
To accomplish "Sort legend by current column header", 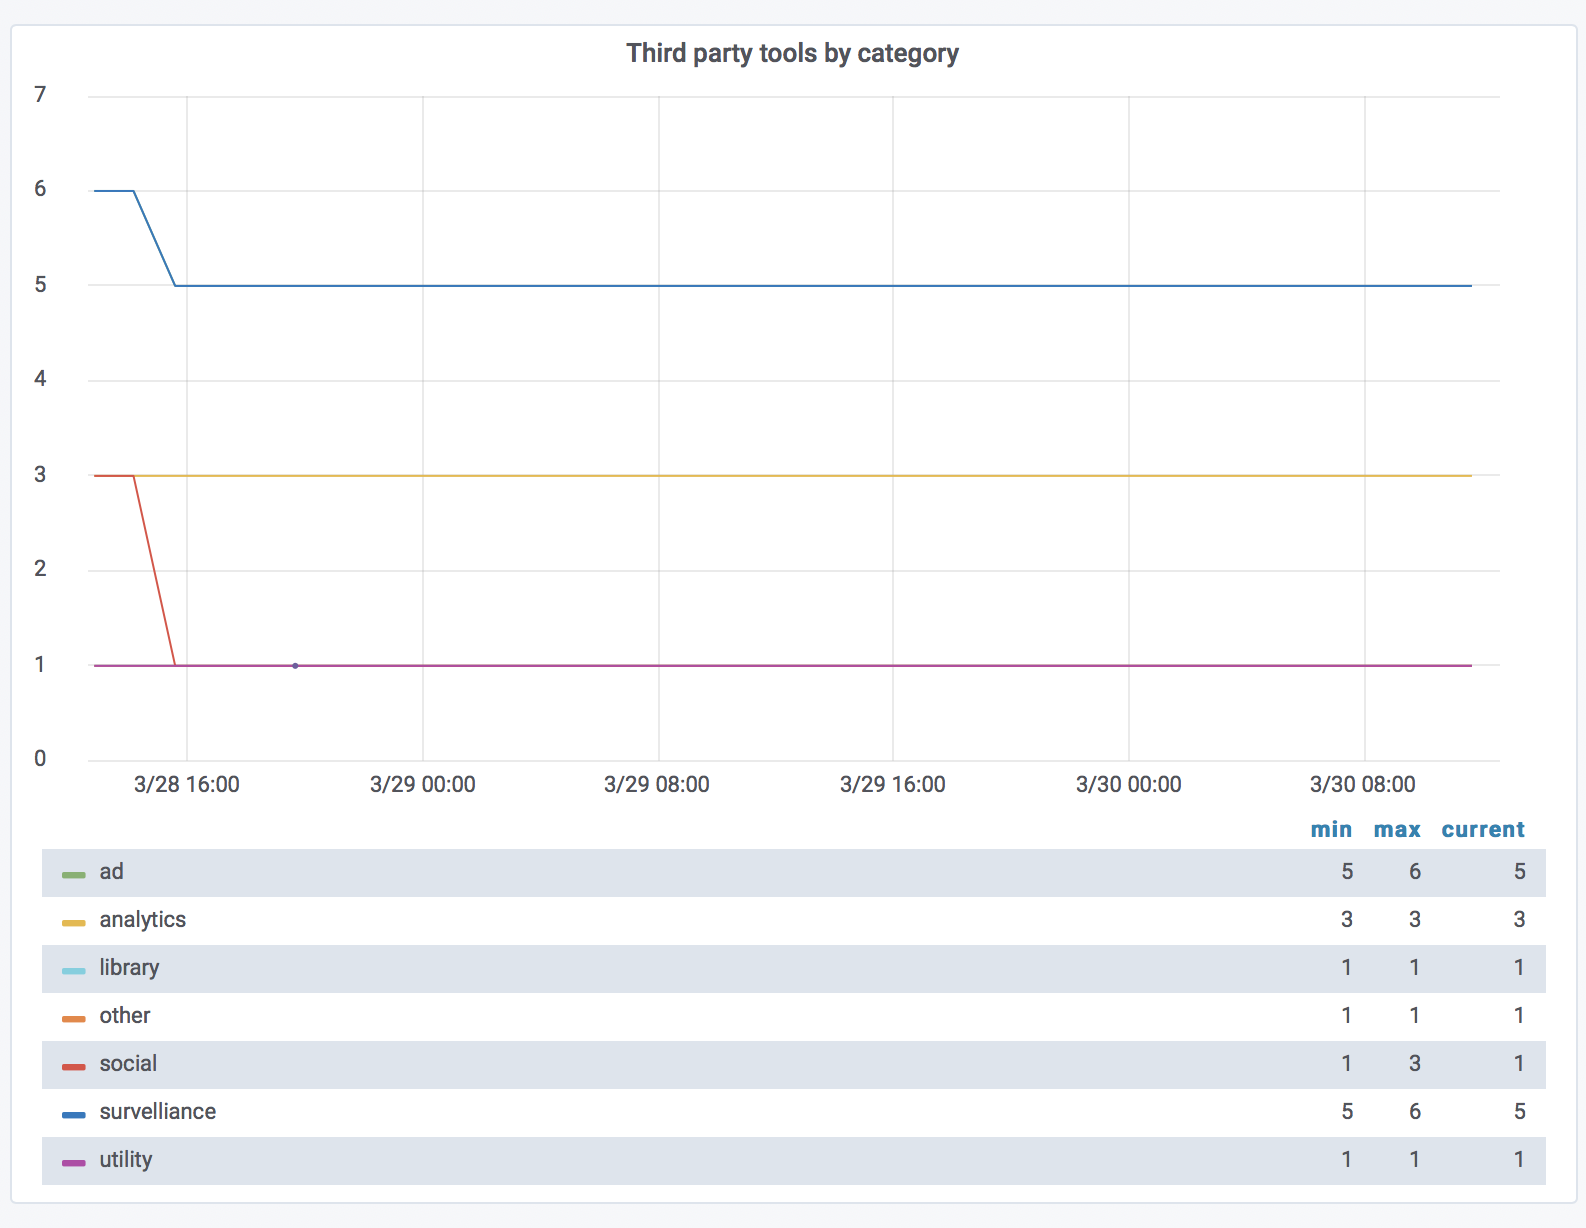I will 1483,829.
